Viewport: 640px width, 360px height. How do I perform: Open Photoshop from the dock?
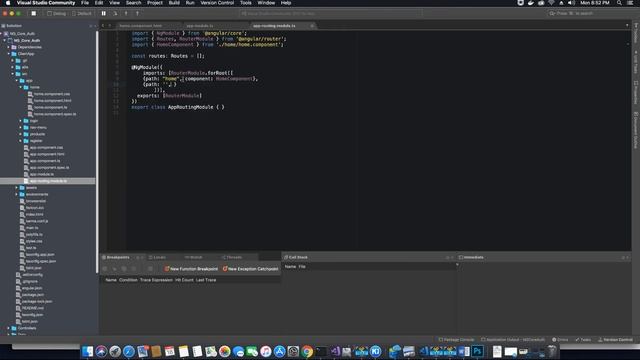point(477,351)
